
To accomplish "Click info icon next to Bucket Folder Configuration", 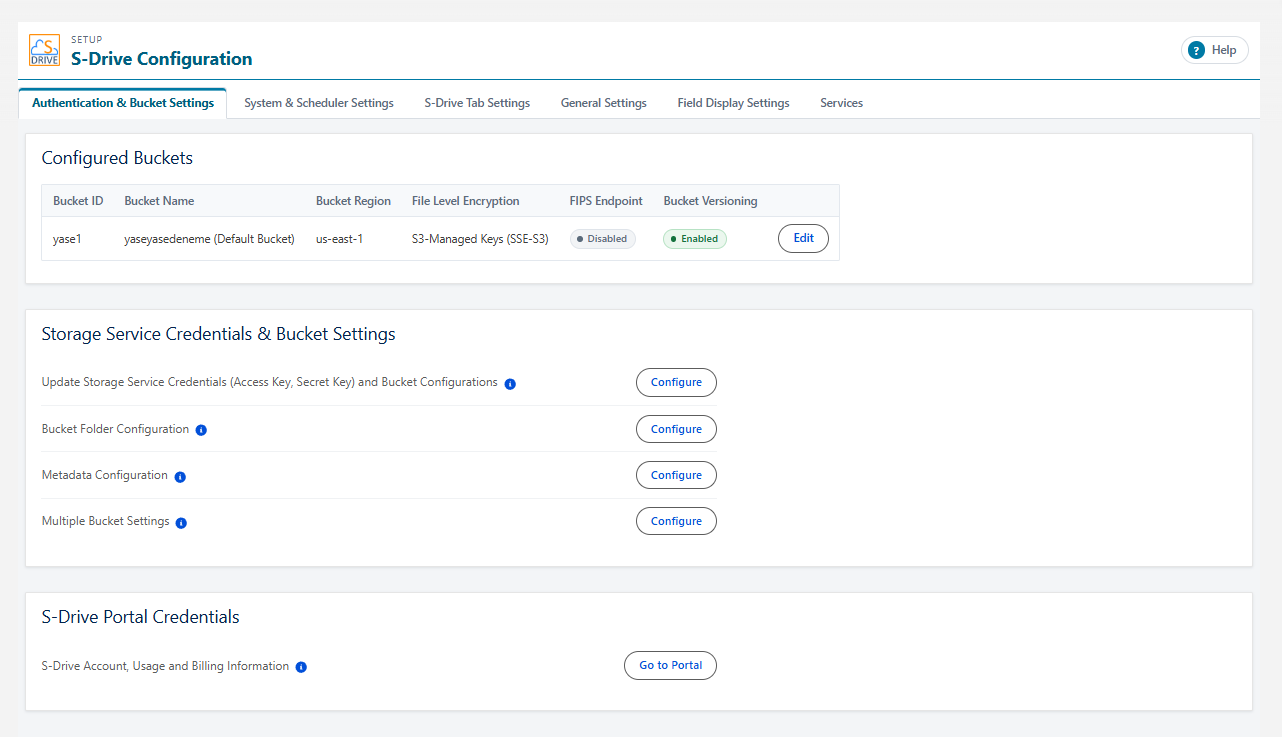I will tap(201, 430).
